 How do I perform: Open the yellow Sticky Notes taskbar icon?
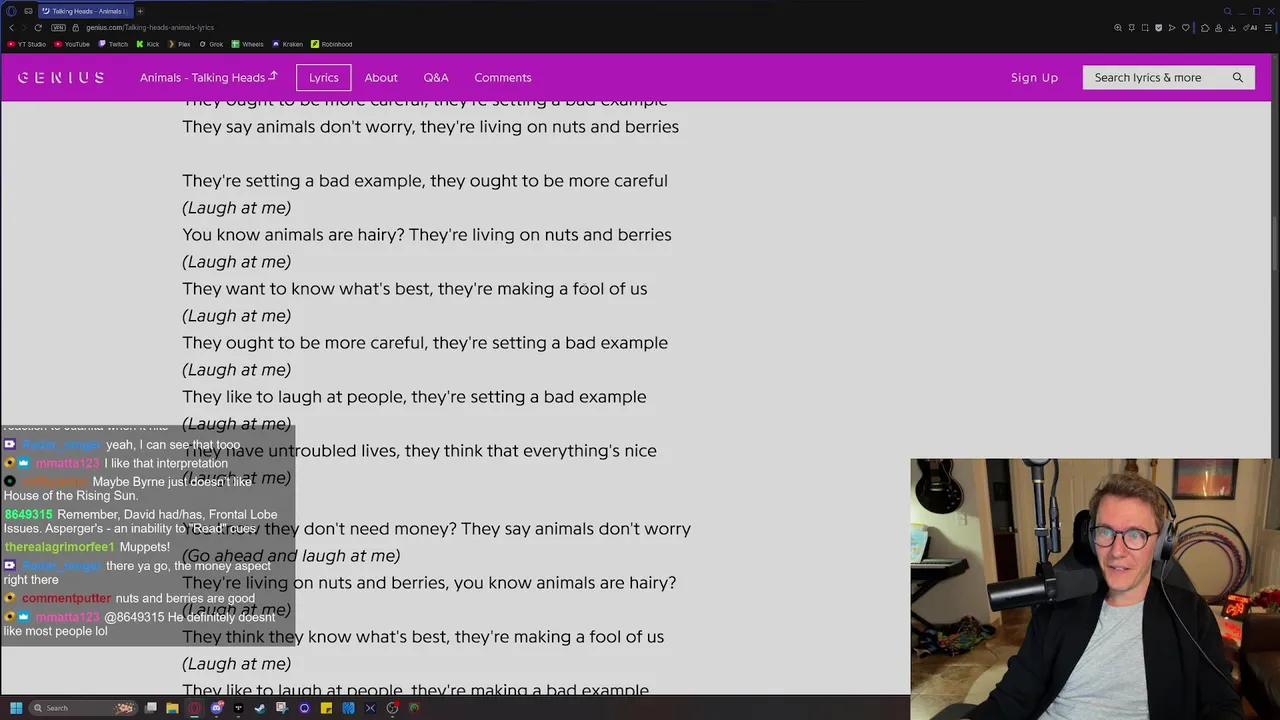tap(326, 708)
